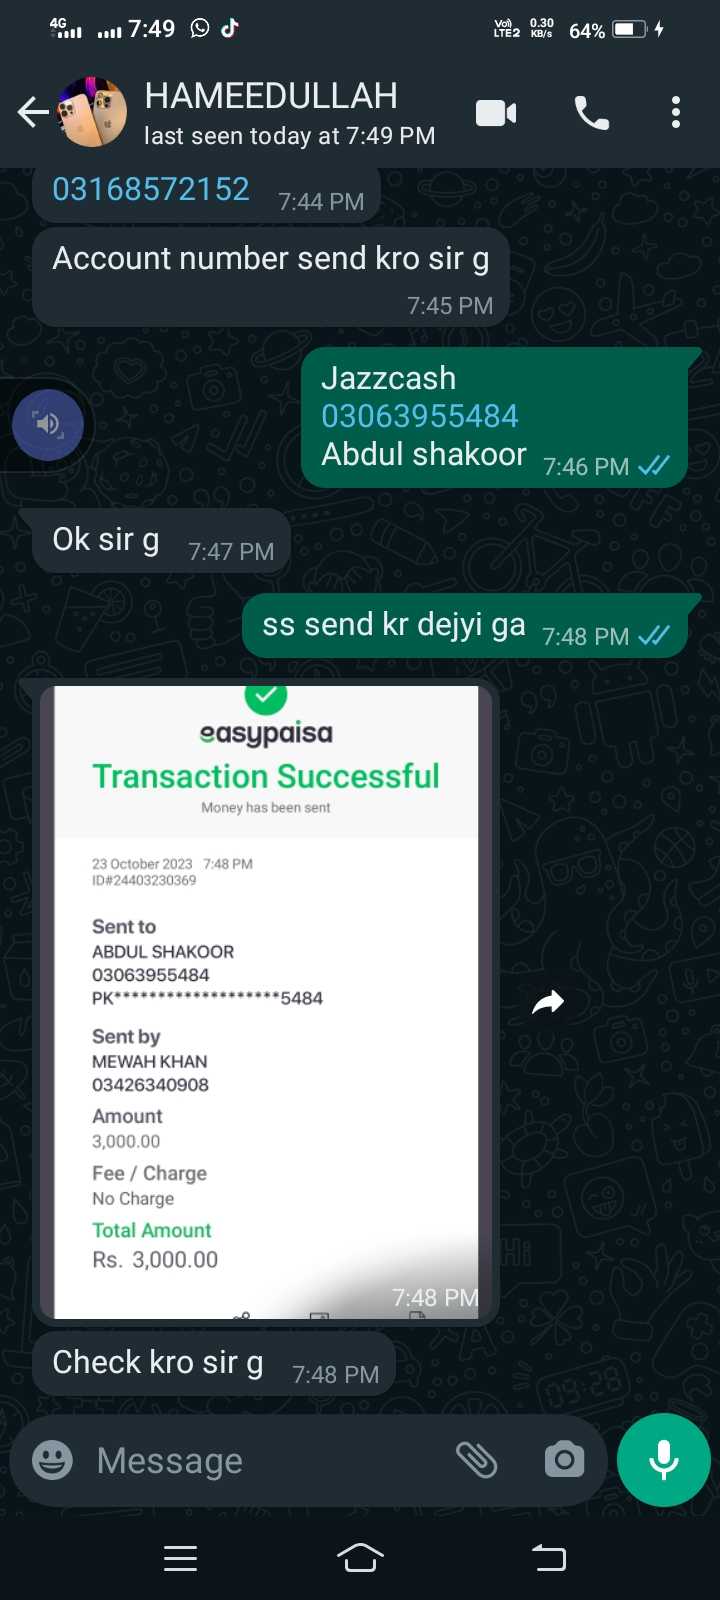Go back using the arrow icon

33,112
